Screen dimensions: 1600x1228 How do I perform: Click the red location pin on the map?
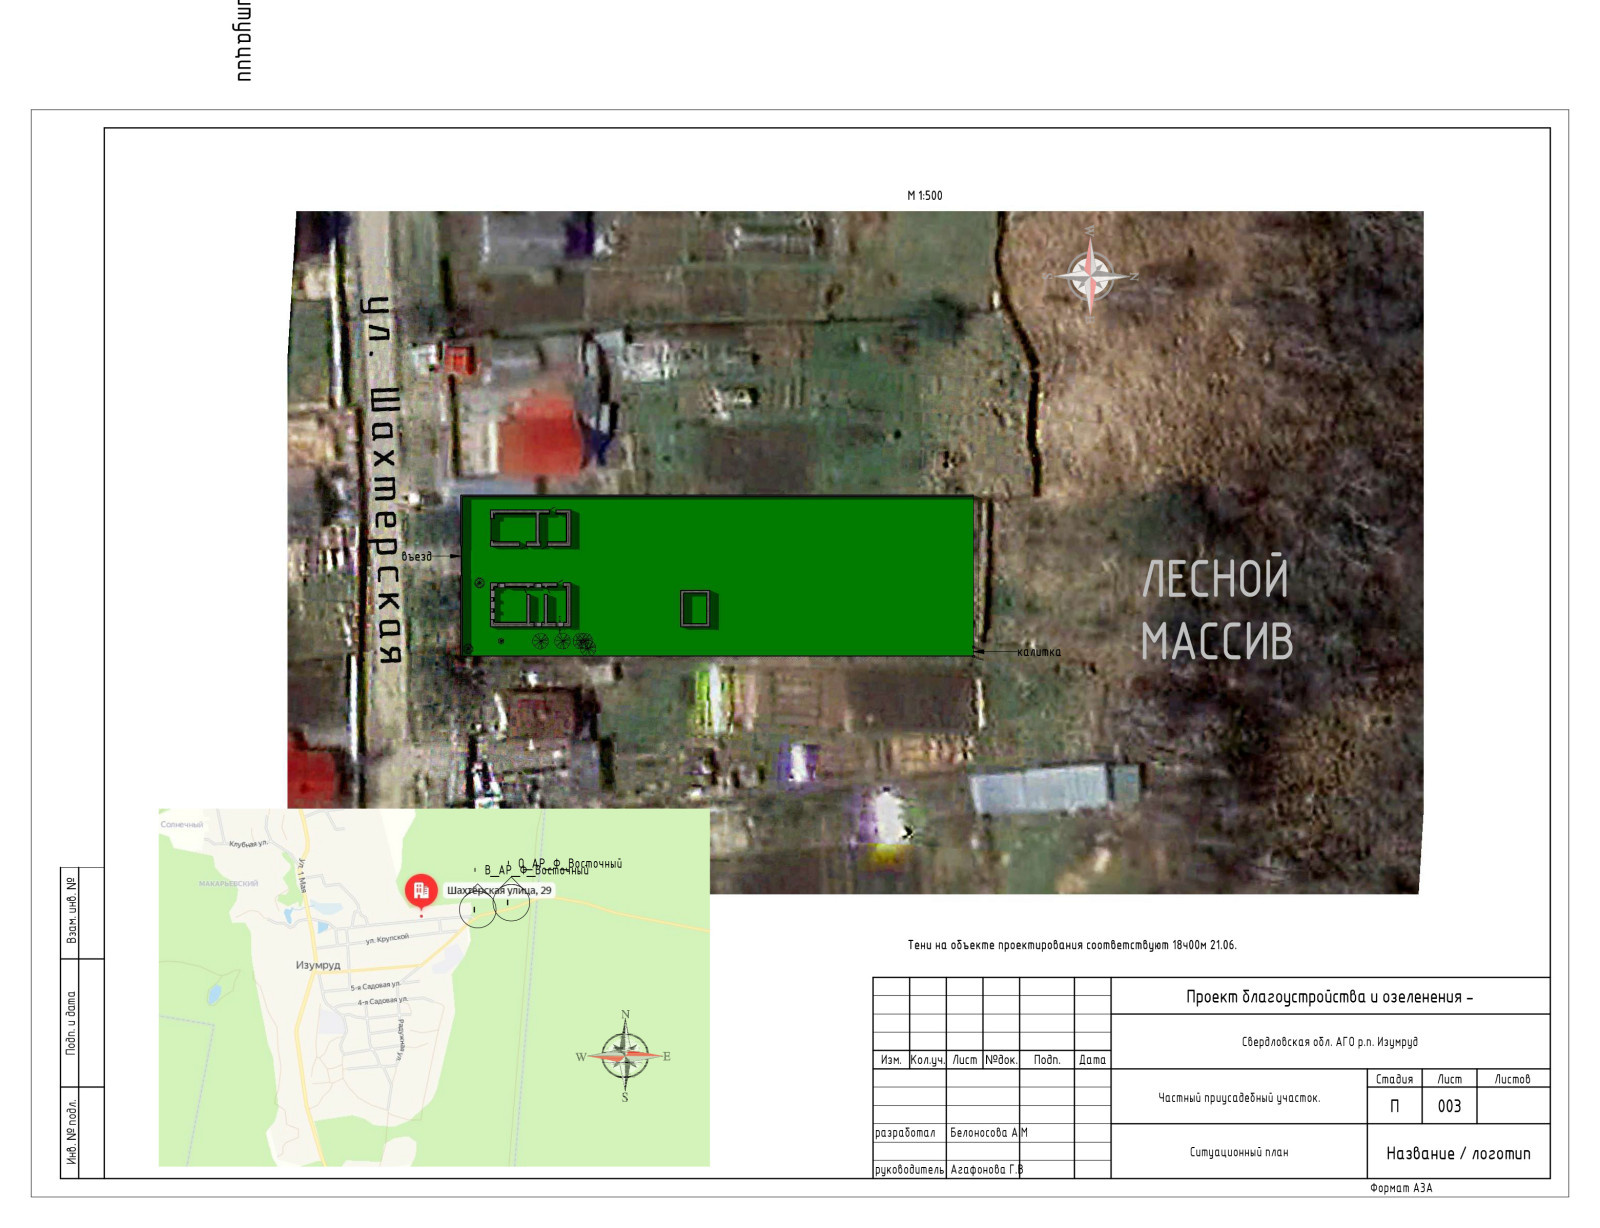[421, 890]
